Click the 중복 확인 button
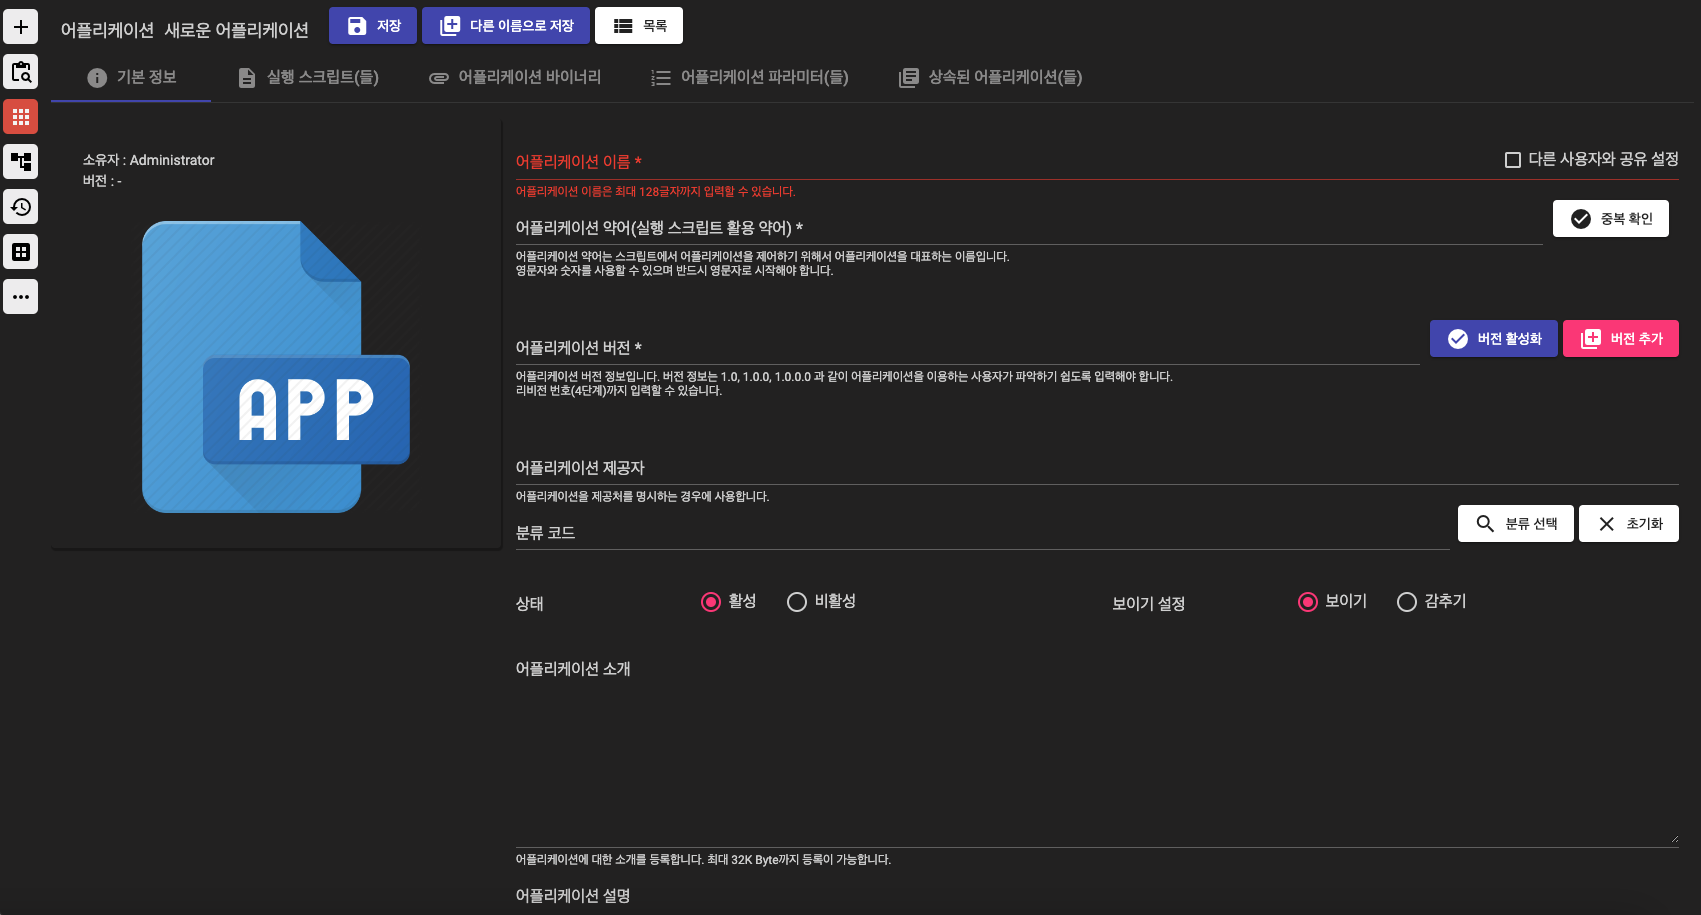This screenshot has height=915, width=1701. [1610, 218]
